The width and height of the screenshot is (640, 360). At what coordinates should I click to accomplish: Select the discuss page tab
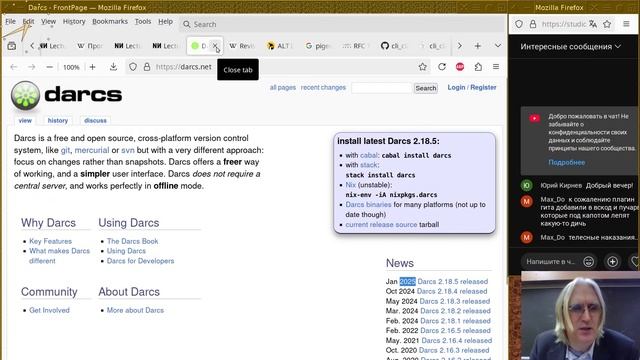point(95,120)
